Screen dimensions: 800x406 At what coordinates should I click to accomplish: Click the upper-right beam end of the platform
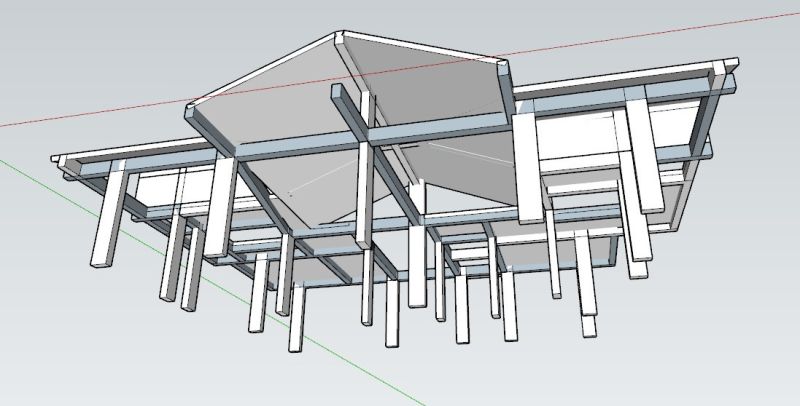(722, 72)
